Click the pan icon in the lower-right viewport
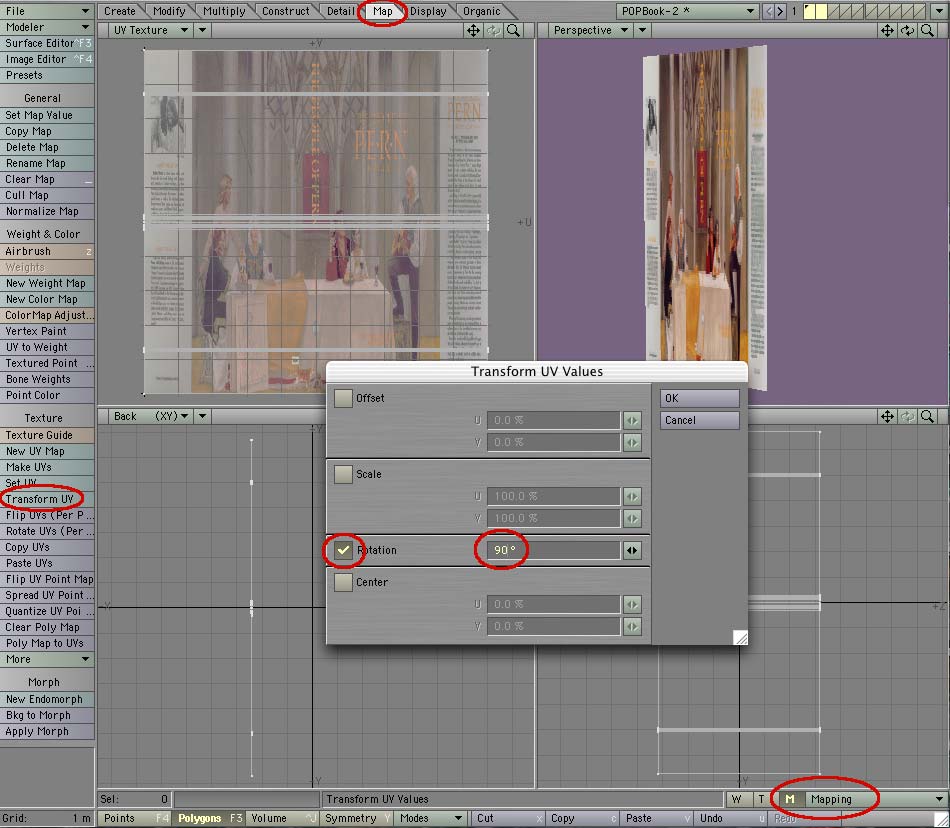The image size is (950, 828). 887,416
